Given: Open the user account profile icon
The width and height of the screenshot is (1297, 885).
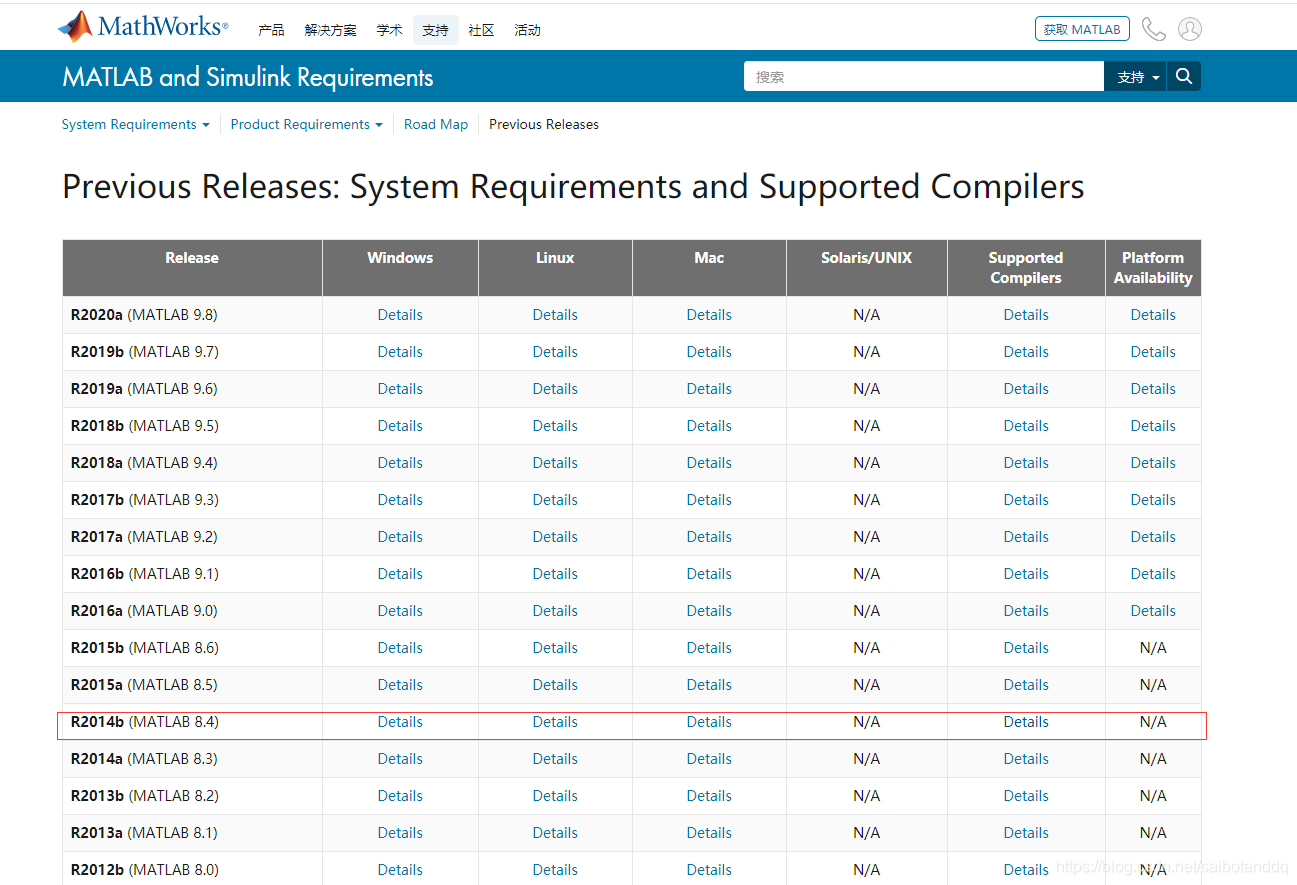Looking at the screenshot, I should [1189, 29].
